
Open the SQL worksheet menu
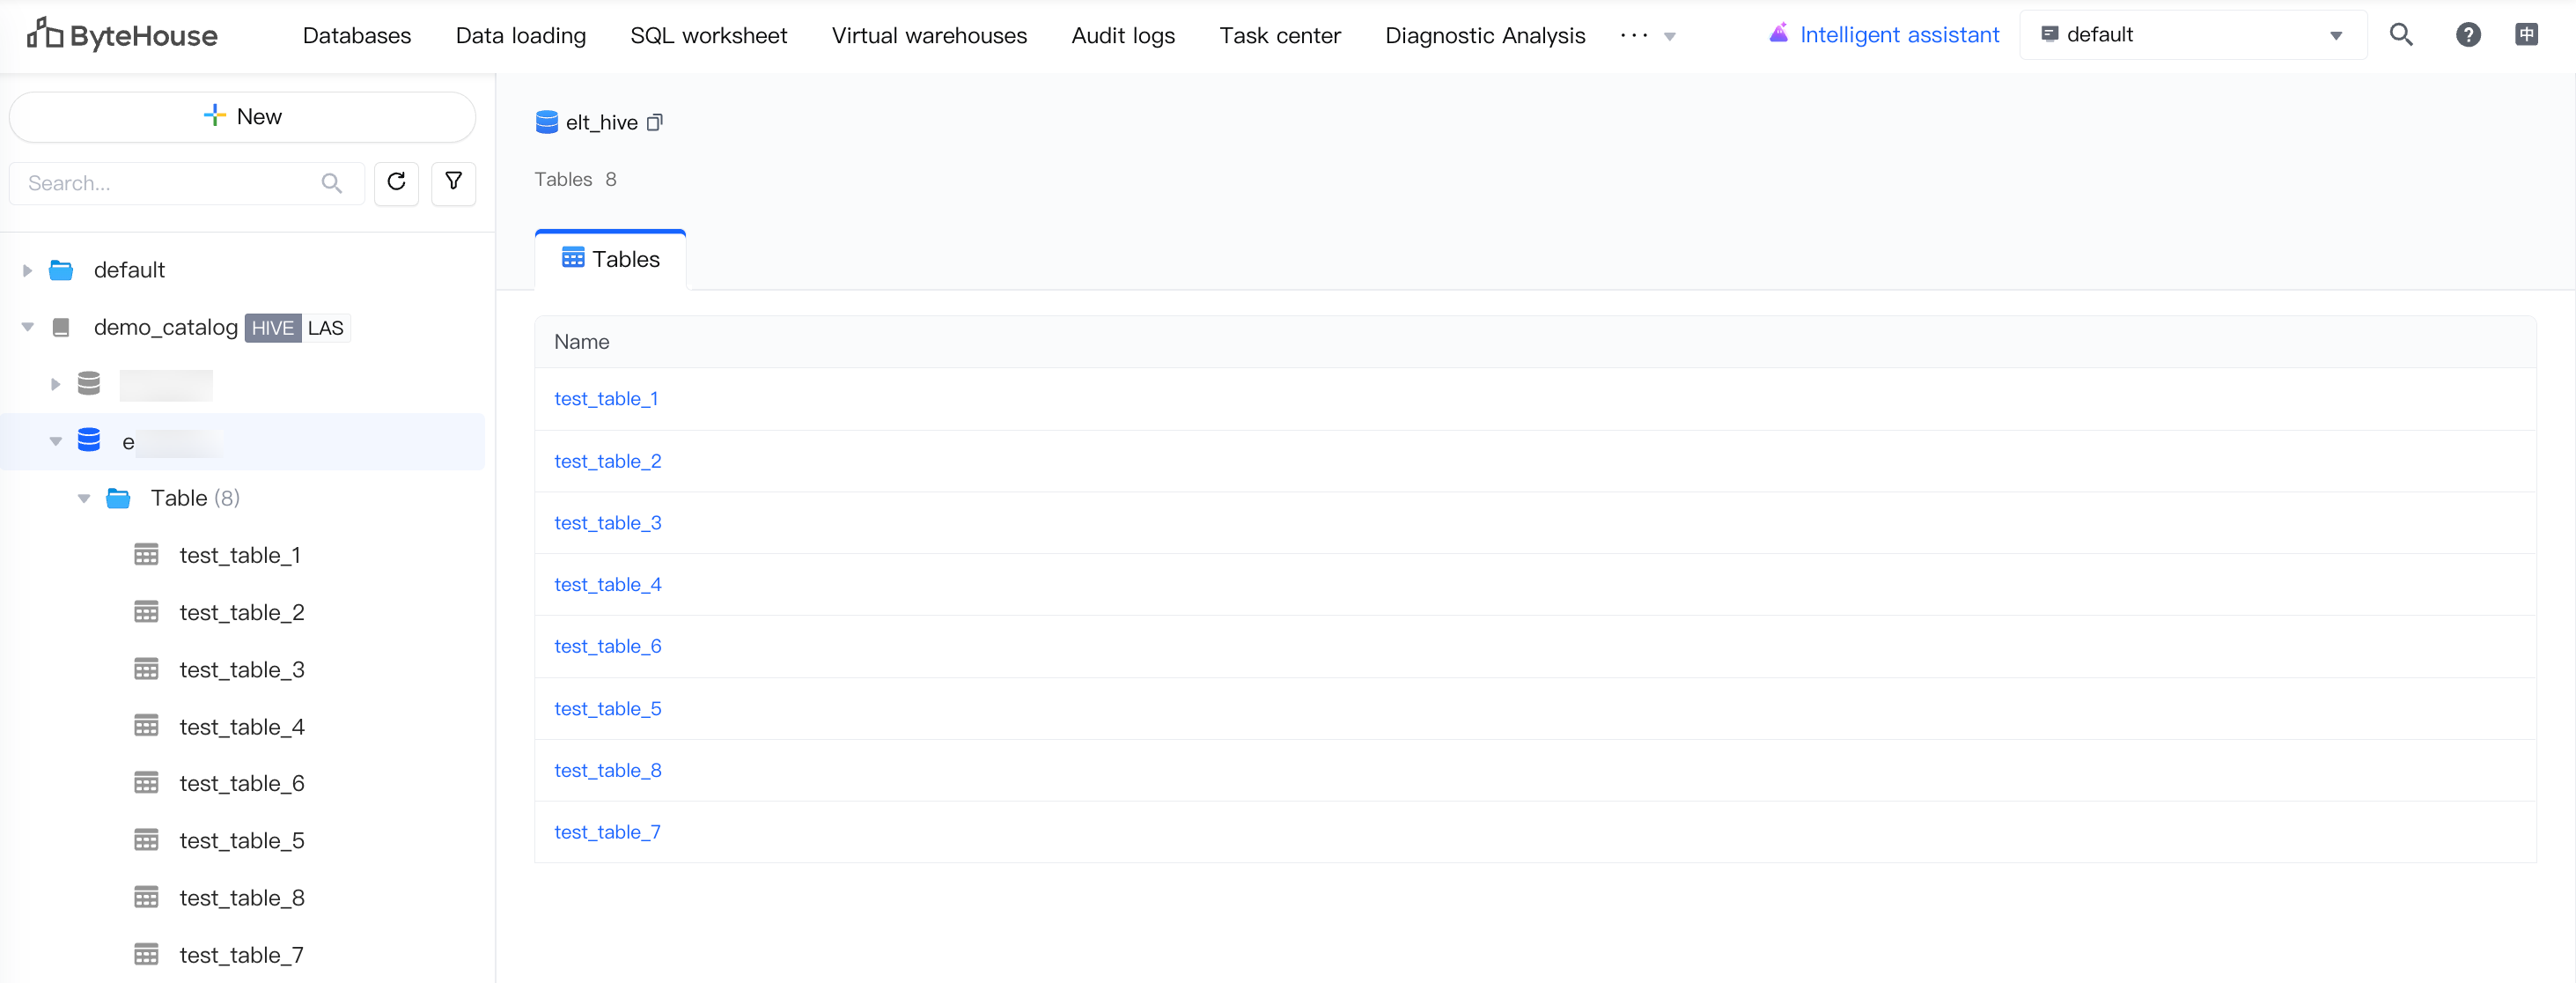(708, 35)
